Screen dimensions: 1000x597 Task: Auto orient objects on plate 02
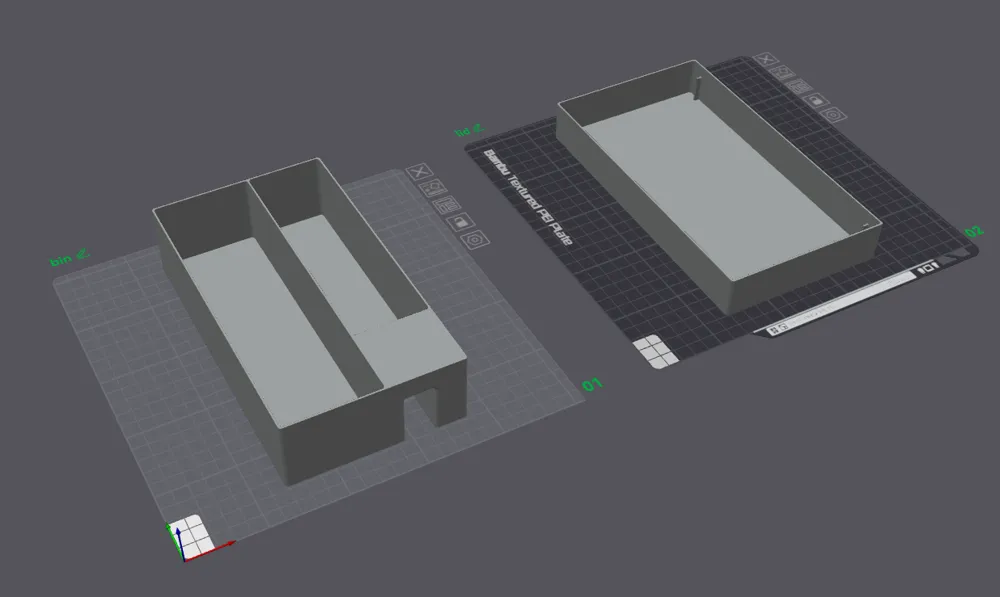coord(783,73)
